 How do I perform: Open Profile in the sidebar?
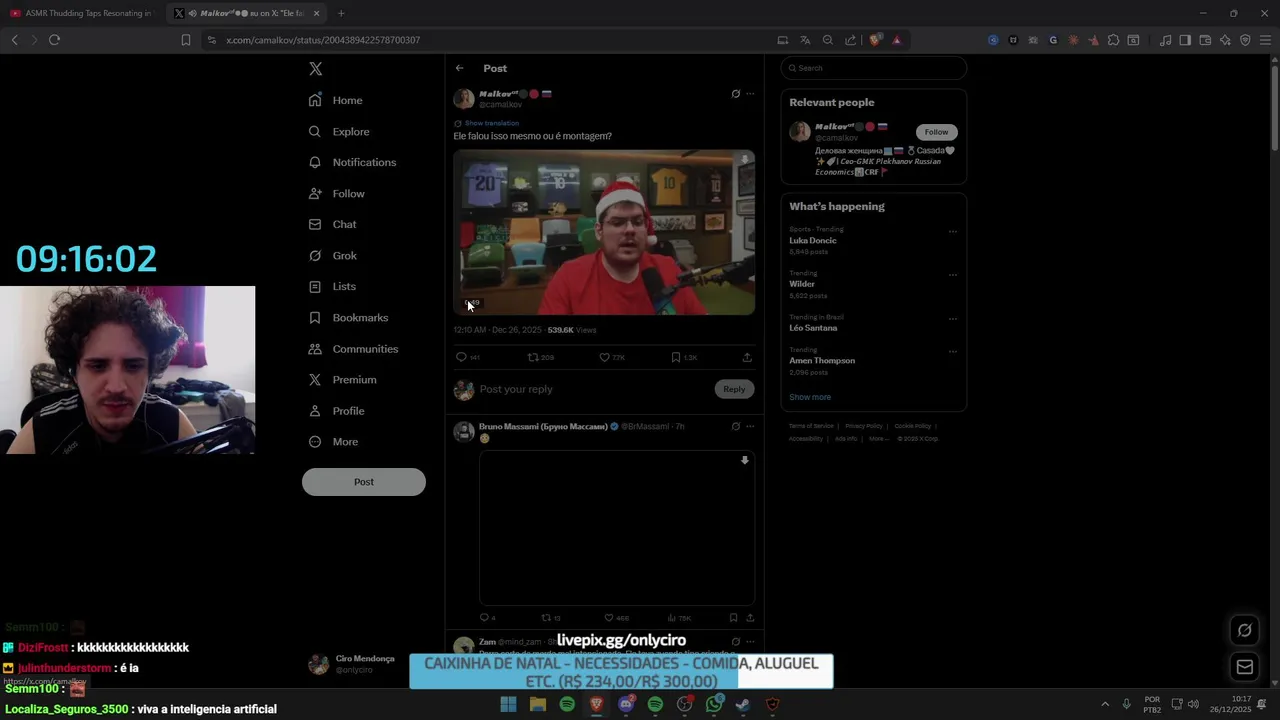[x=336, y=411]
